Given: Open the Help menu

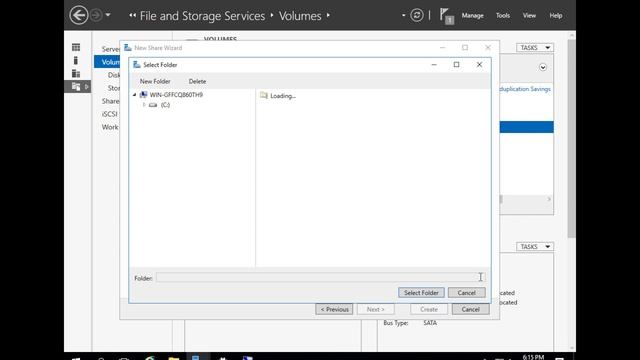Looking at the screenshot, I should pos(556,16).
